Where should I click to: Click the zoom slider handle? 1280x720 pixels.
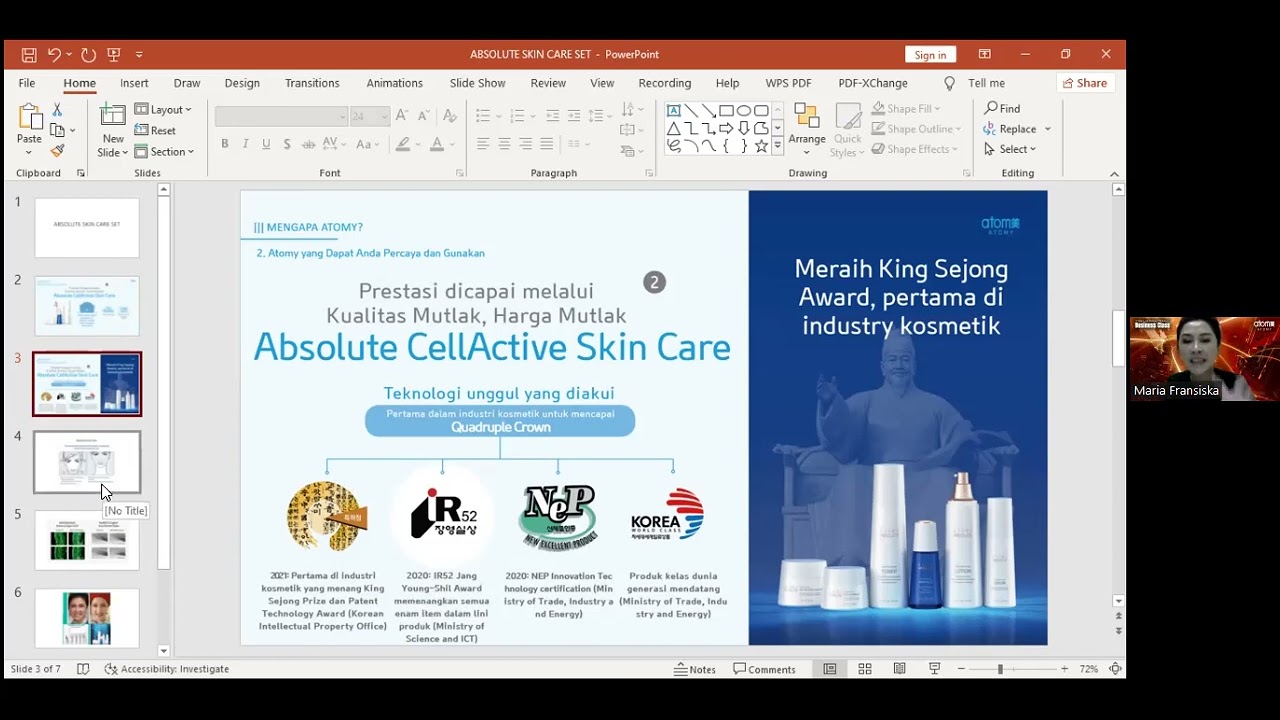1000,669
